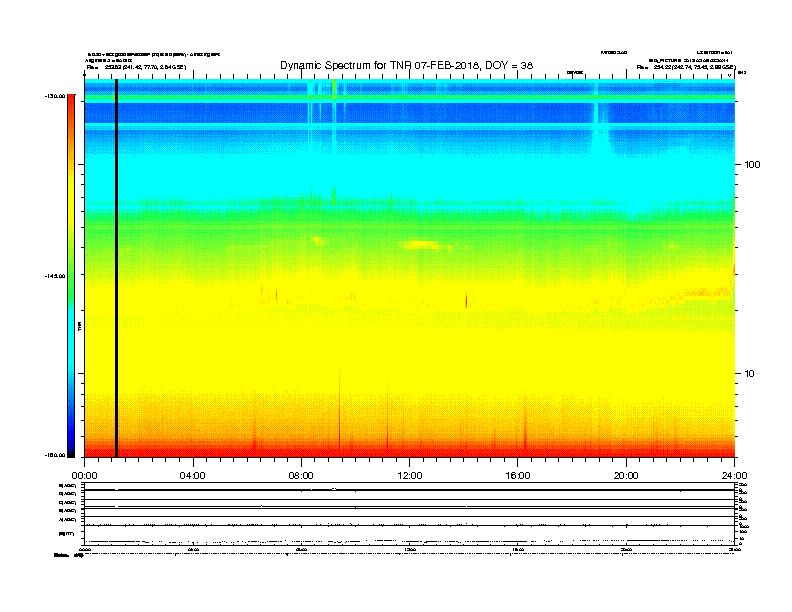Click the vertical rainbow color bar
Viewport: 792px width, 612px height.
71,276
